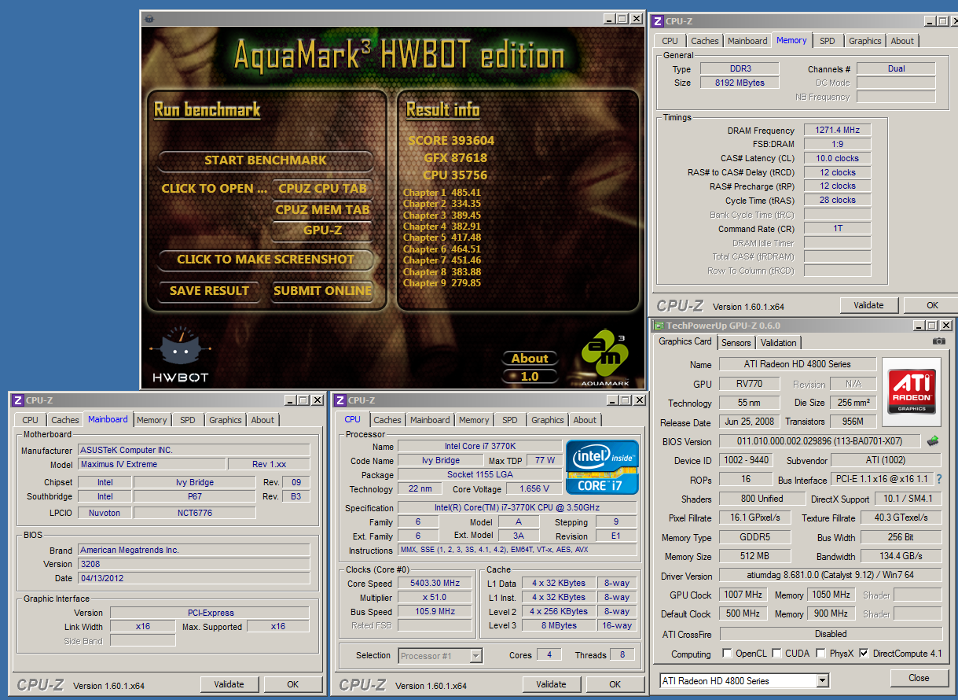Screen dimensions: 958x700
Task: Click the AquaMark window title icon
Action: [149, 19]
